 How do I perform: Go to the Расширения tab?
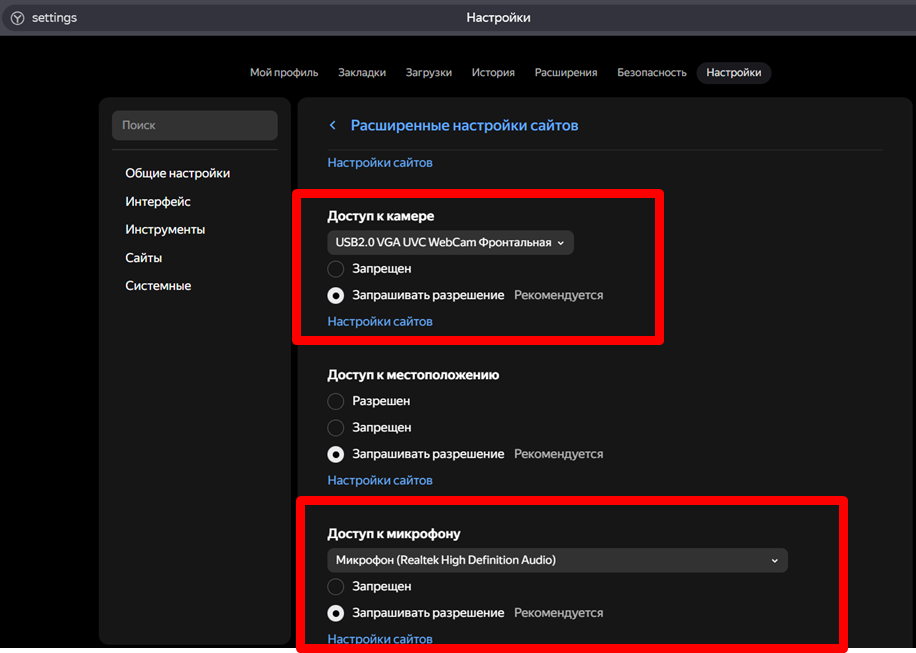pos(566,73)
